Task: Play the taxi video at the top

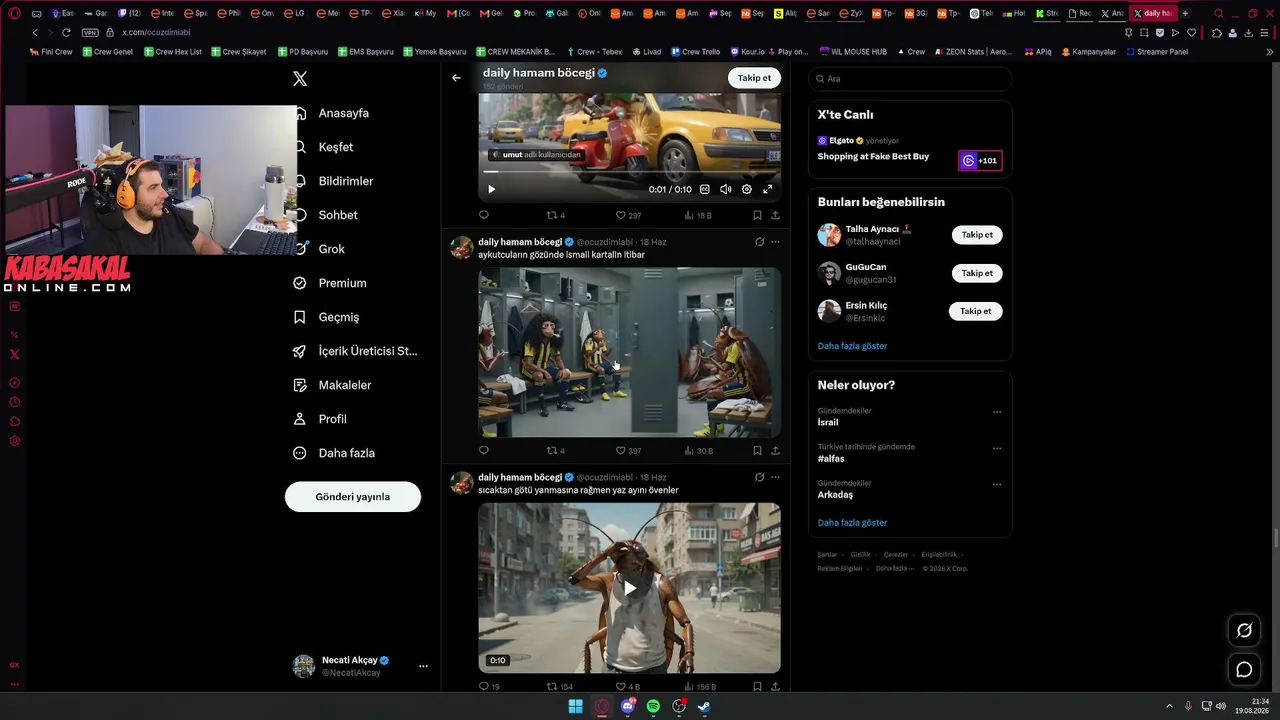Action: pos(491,189)
